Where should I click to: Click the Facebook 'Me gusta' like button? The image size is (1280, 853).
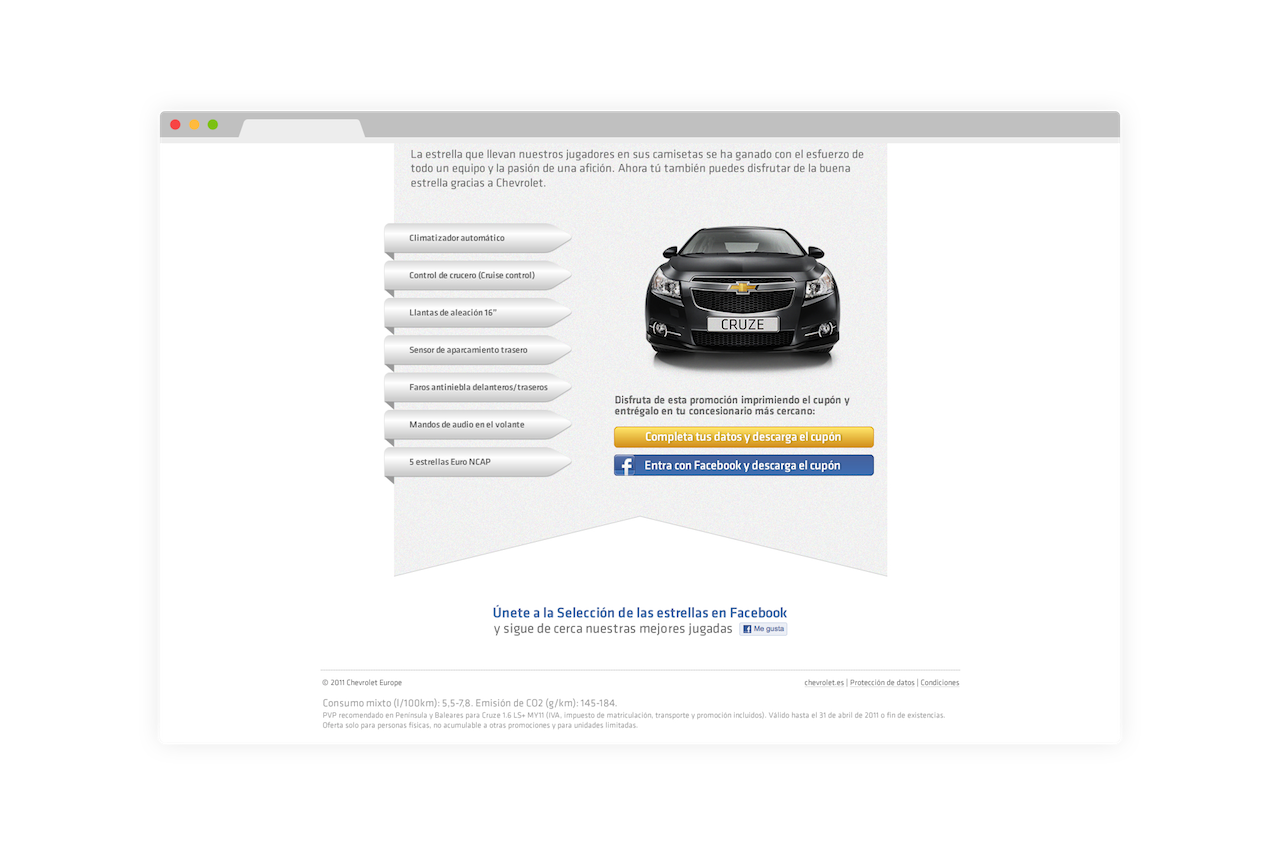[x=763, y=629]
